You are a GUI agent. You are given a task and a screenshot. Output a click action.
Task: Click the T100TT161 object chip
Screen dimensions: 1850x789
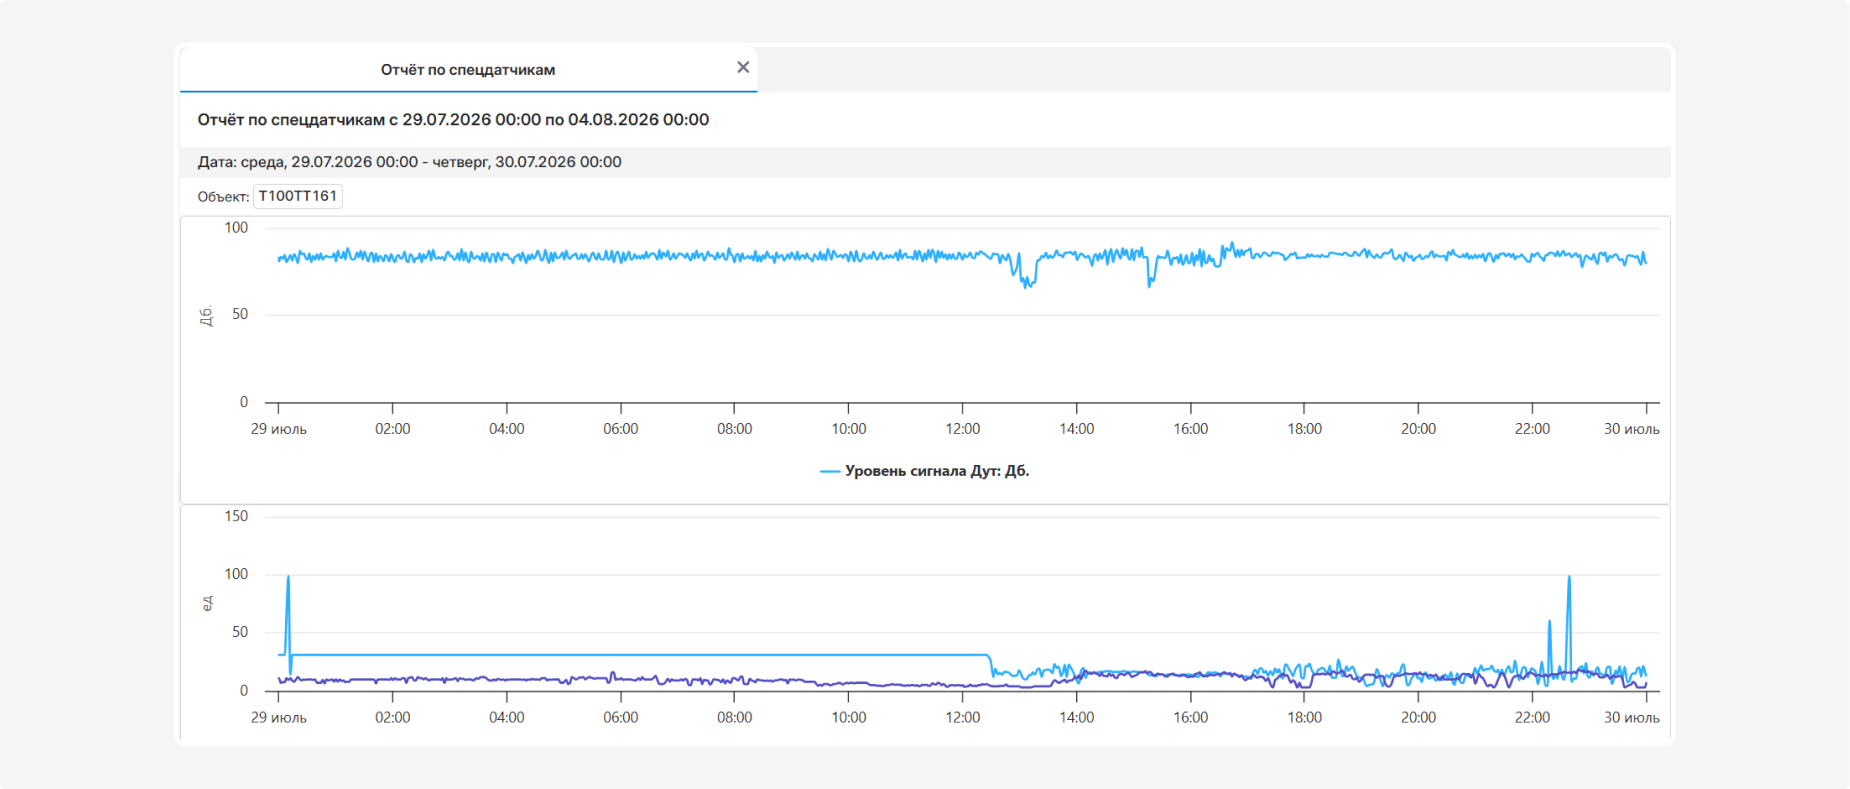tap(298, 196)
